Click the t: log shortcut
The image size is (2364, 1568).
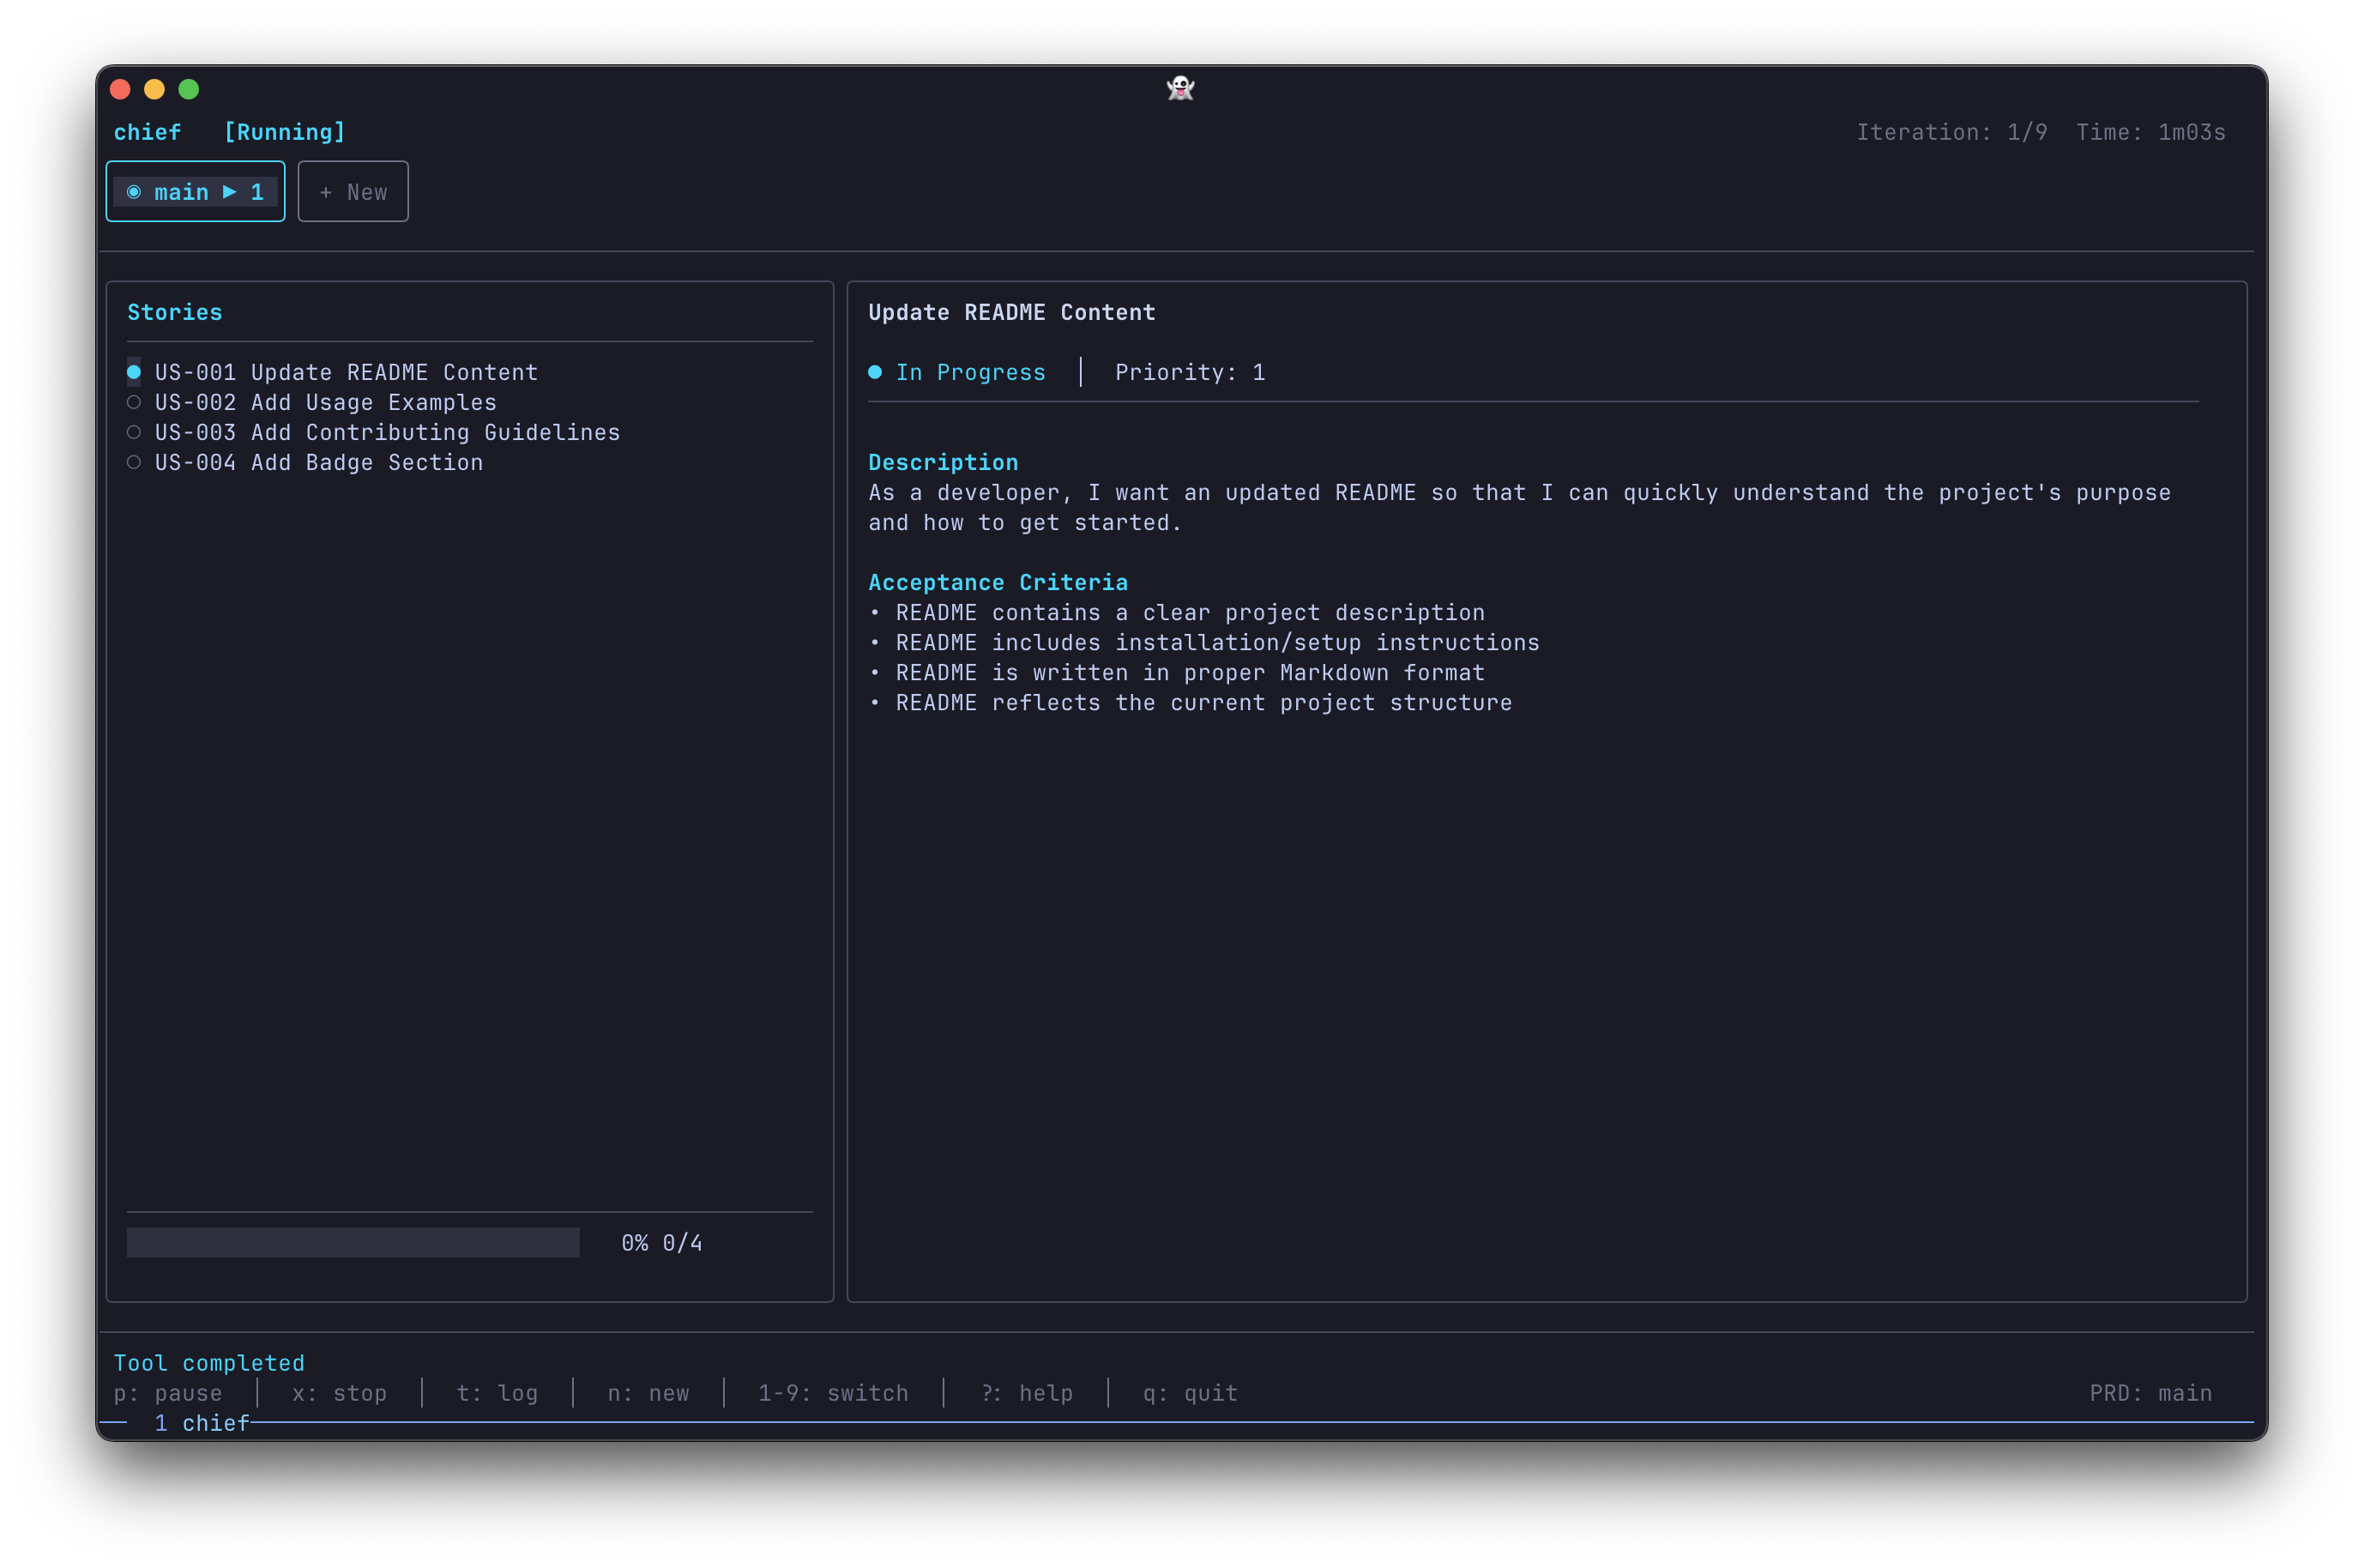point(497,1393)
